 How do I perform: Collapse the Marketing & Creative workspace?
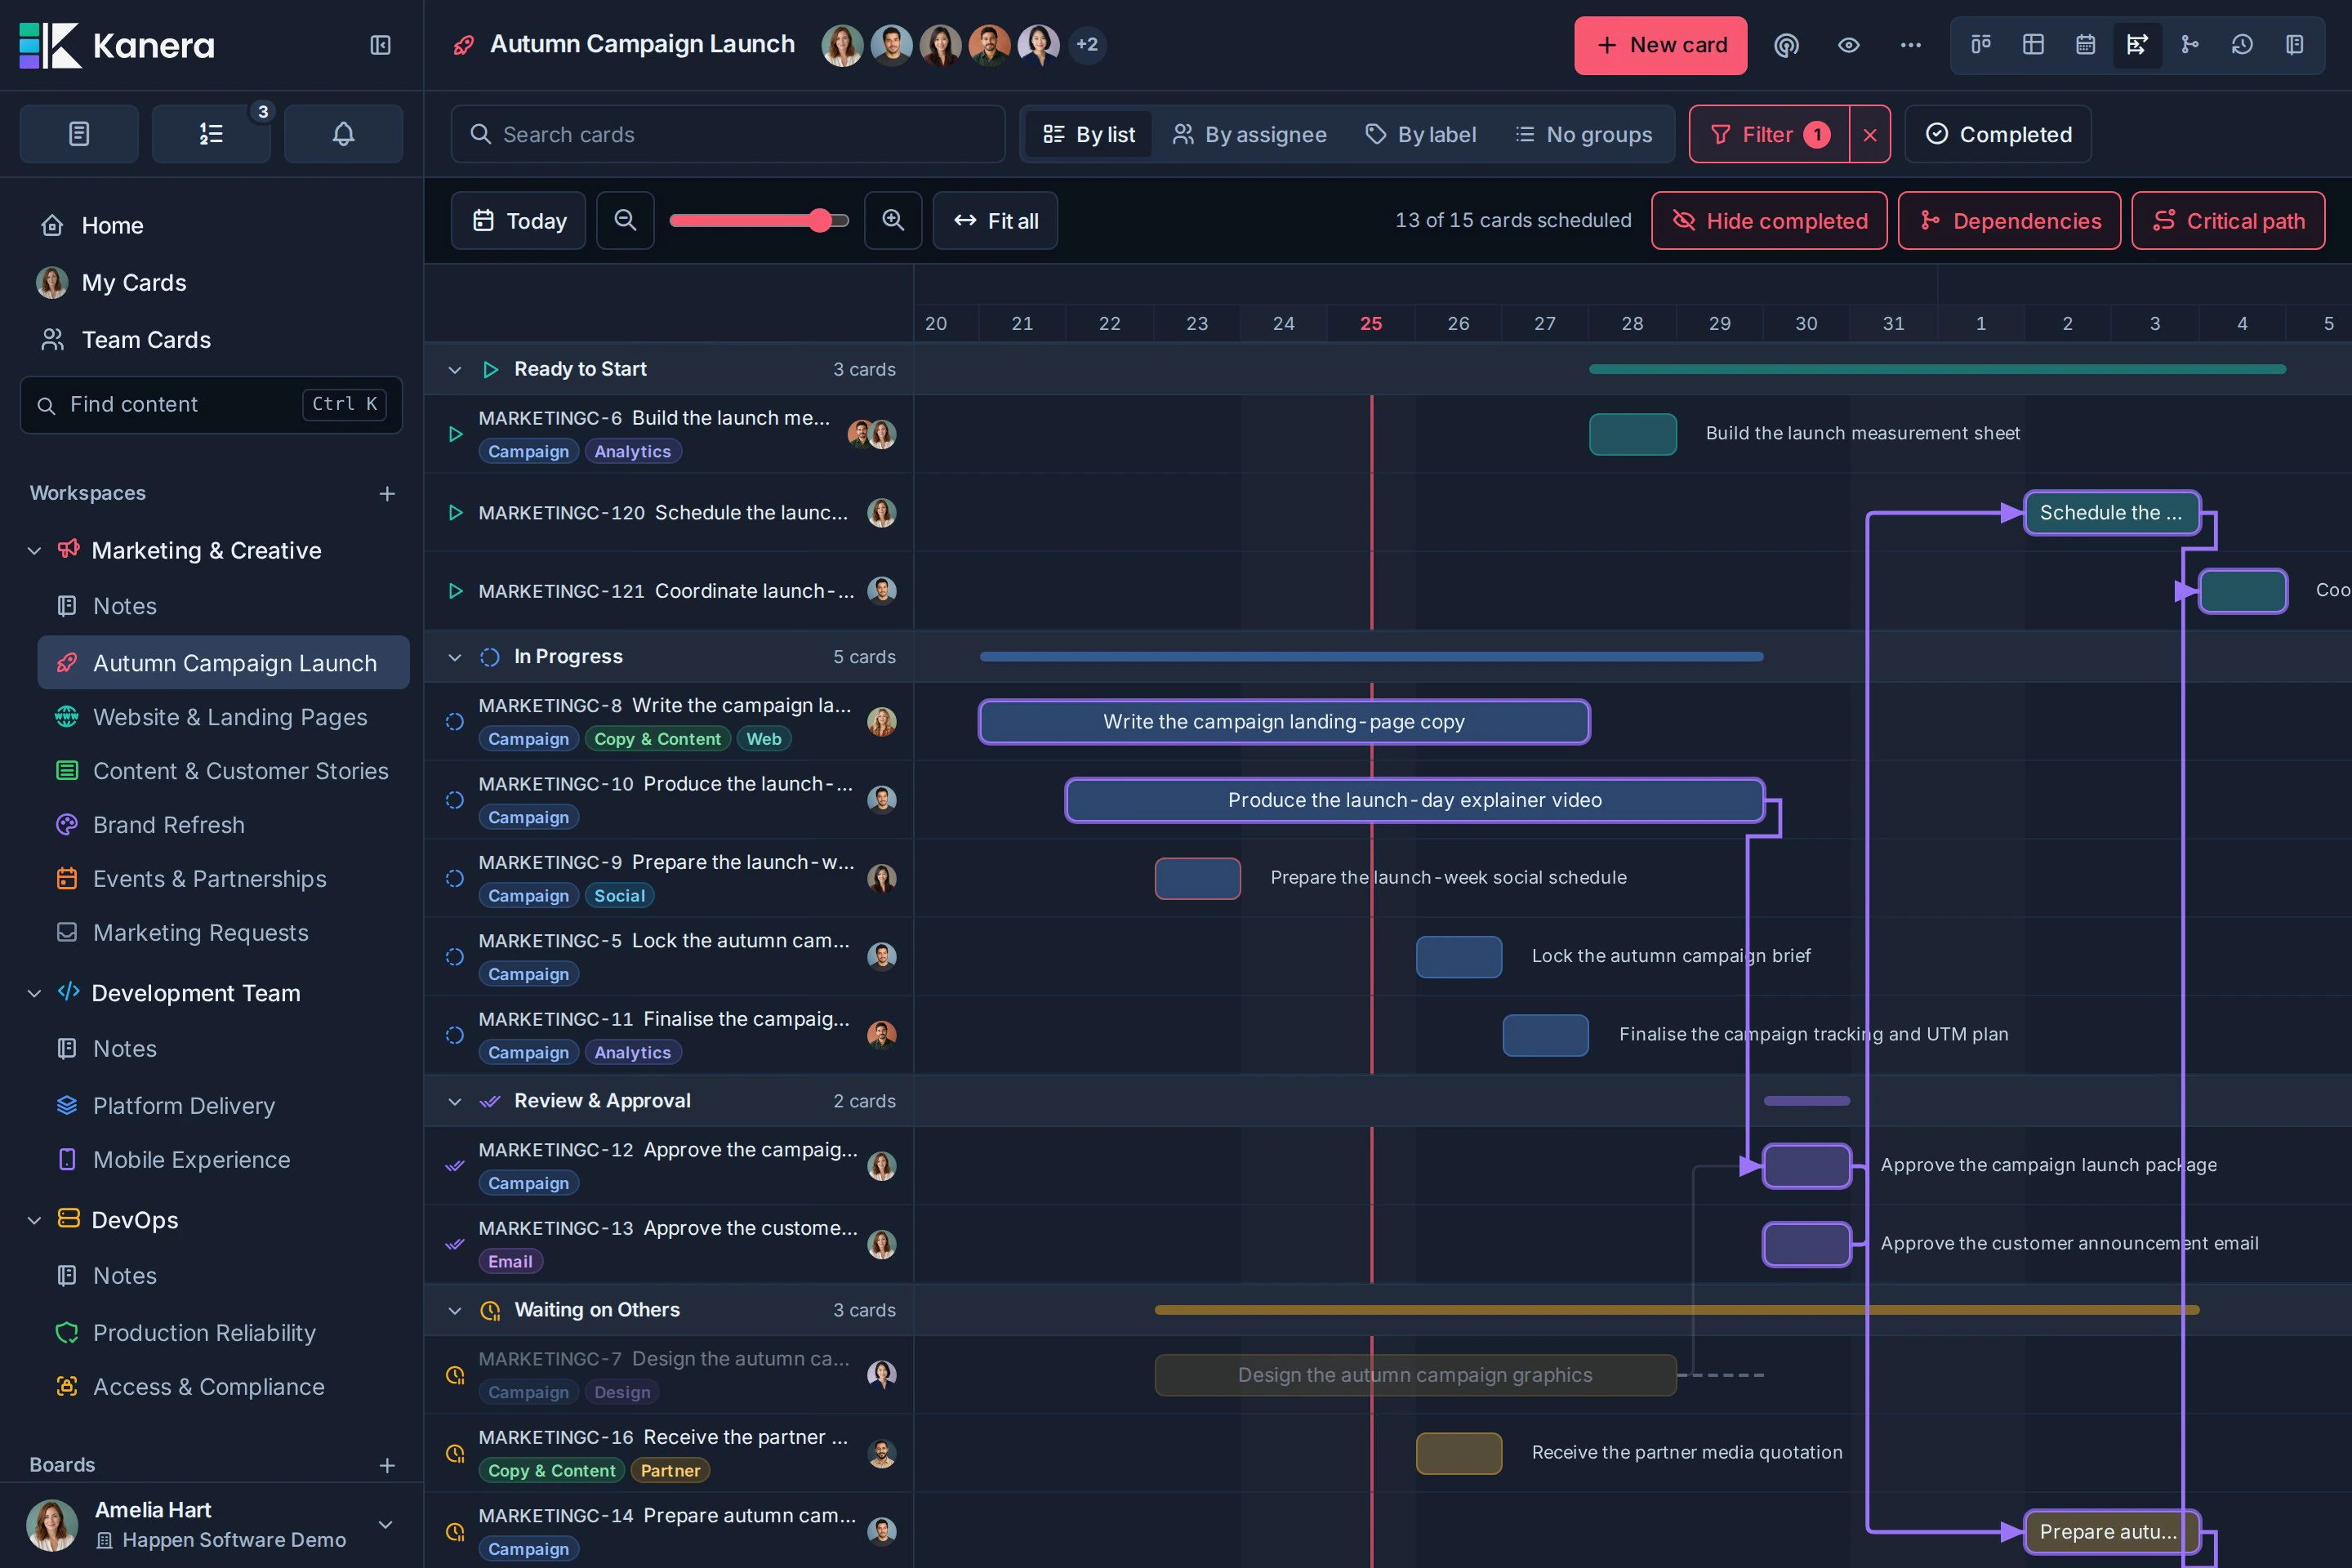point(34,551)
